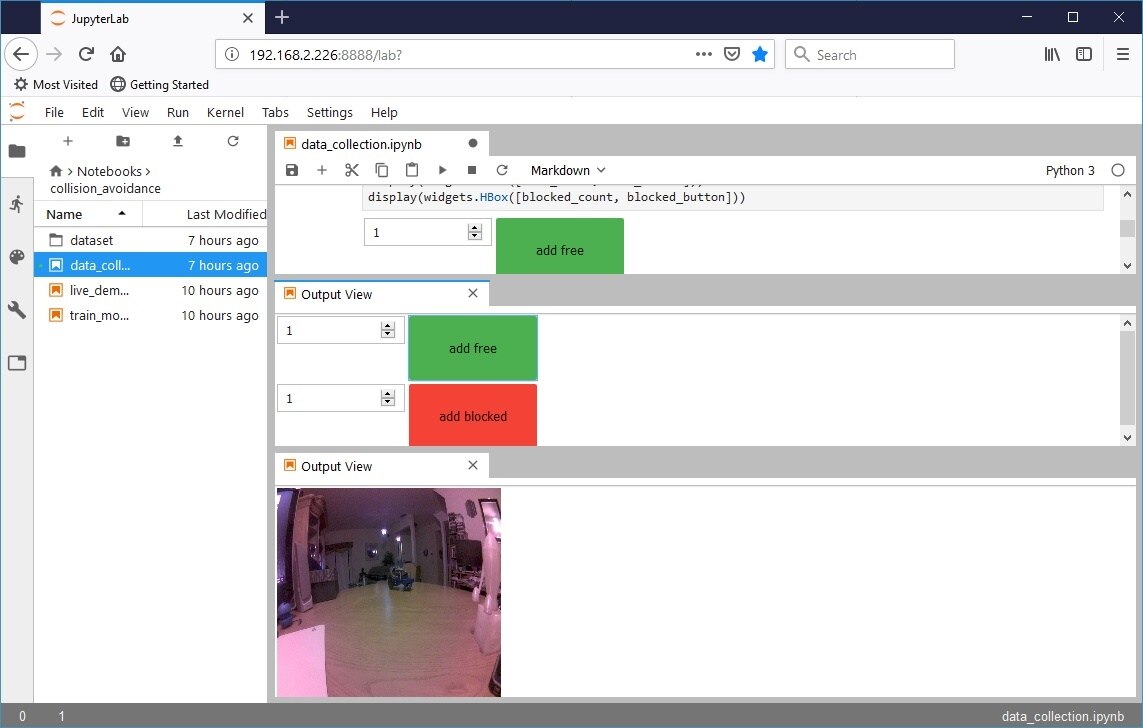The image size is (1143, 728).
Task: Create a new folder in file browser
Action: point(123,141)
